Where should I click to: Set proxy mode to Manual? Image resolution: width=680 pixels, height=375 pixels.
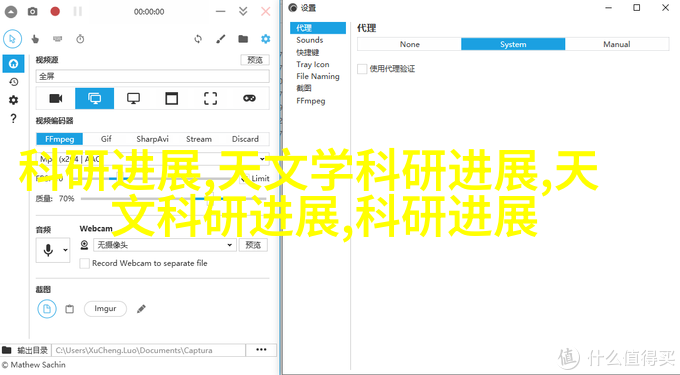tap(617, 44)
